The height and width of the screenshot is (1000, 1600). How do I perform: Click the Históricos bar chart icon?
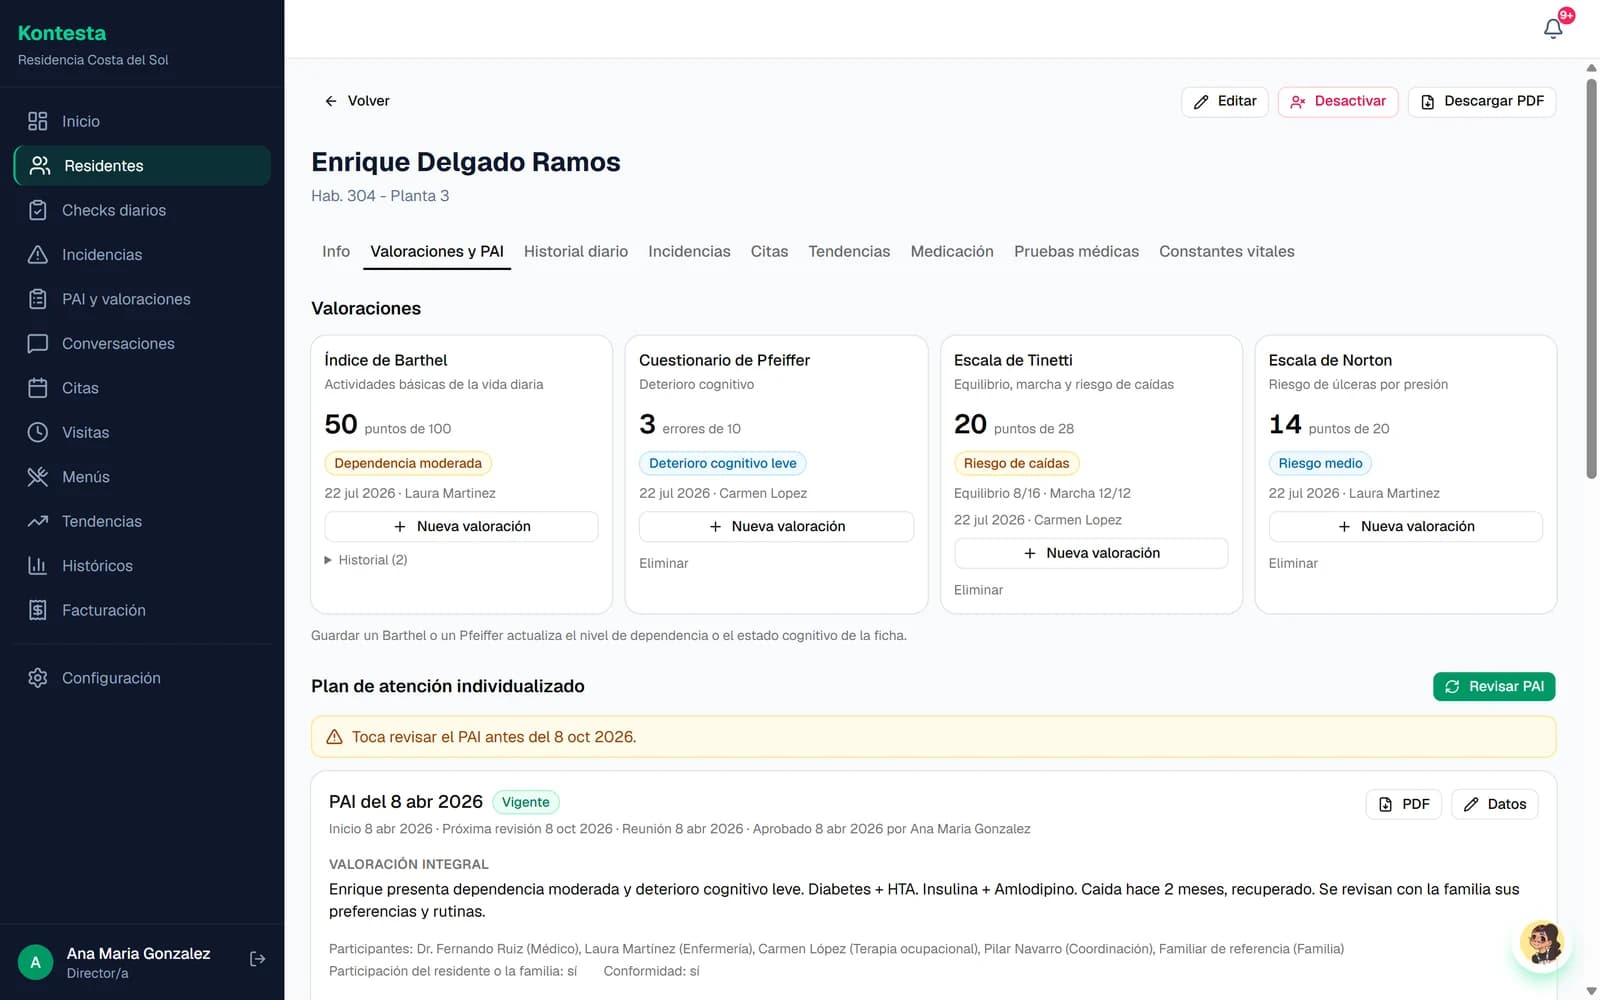pyautogui.click(x=38, y=566)
